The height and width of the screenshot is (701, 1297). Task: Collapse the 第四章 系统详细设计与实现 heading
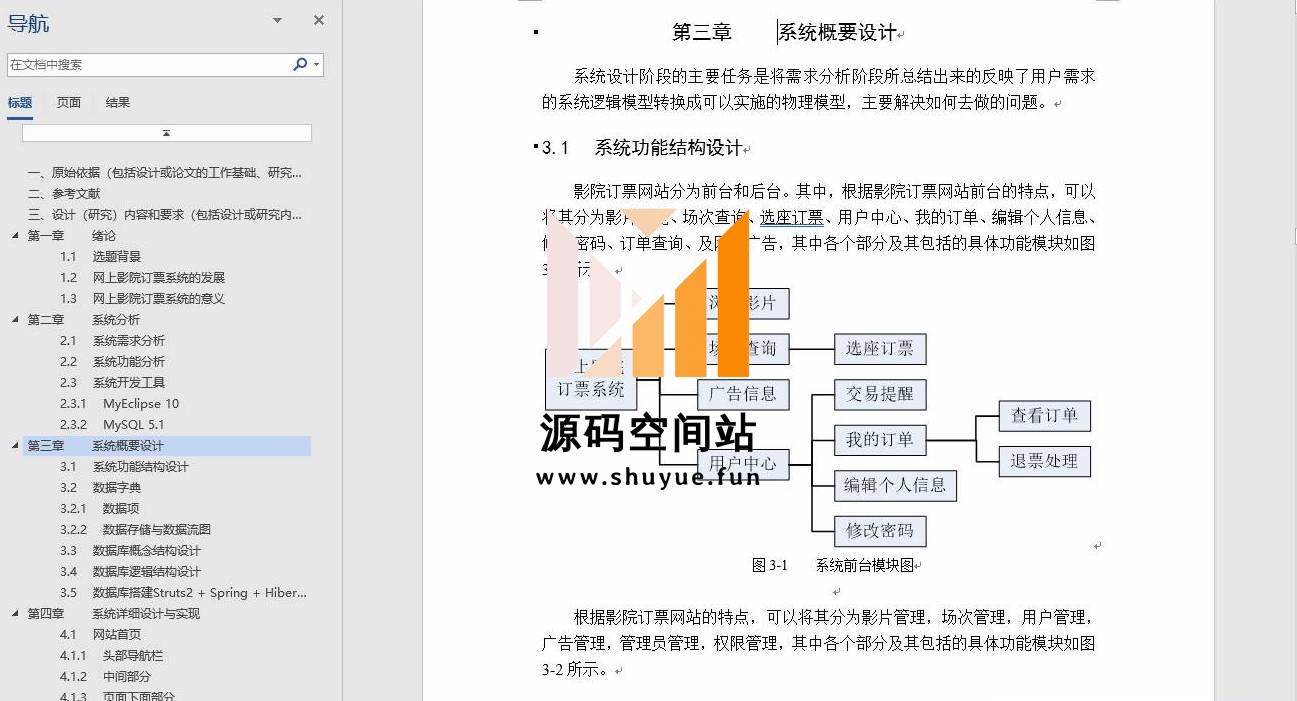click(15, 614)
